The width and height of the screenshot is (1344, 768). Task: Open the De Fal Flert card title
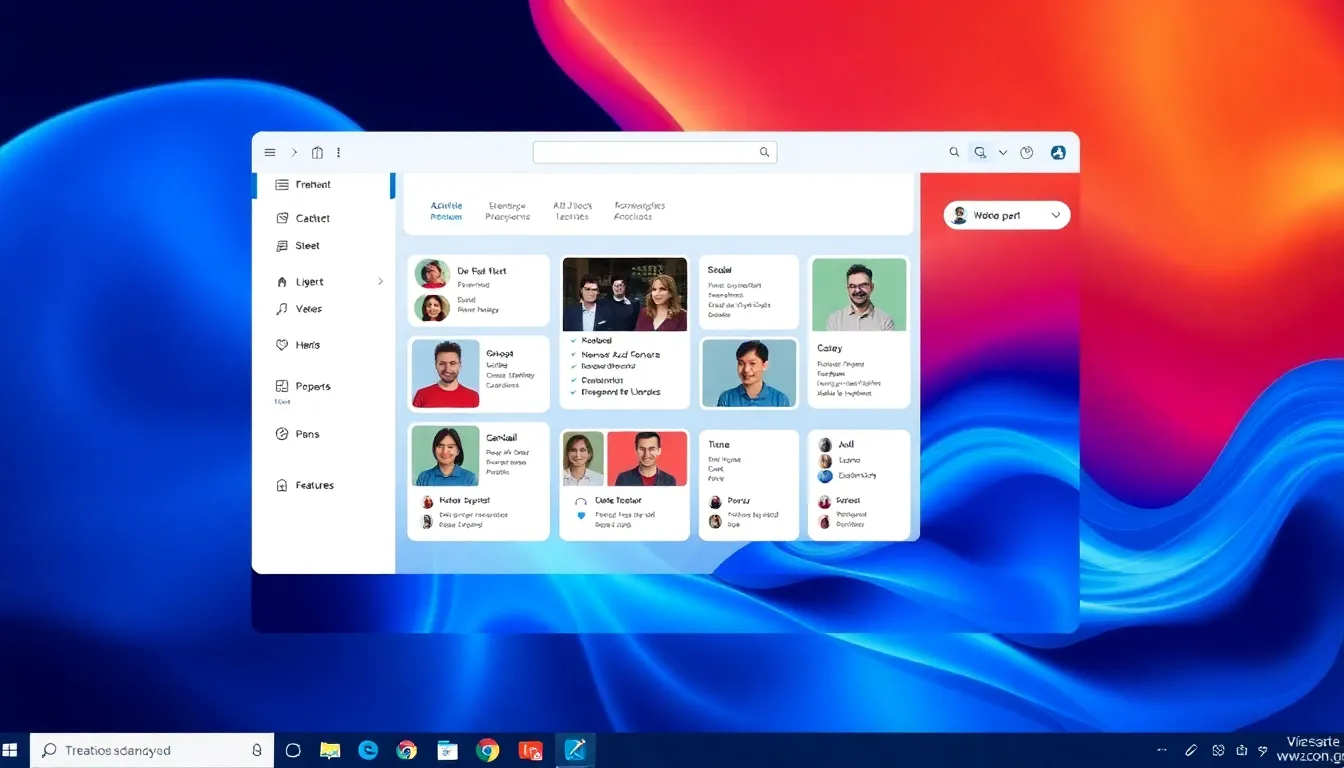tap(482, 271)
